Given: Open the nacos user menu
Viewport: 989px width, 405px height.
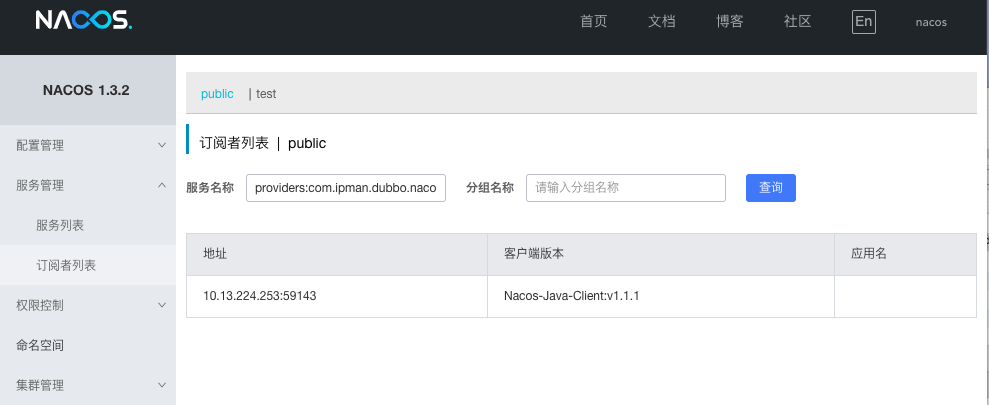Looking at the screenshot, I should coord(930,22).
